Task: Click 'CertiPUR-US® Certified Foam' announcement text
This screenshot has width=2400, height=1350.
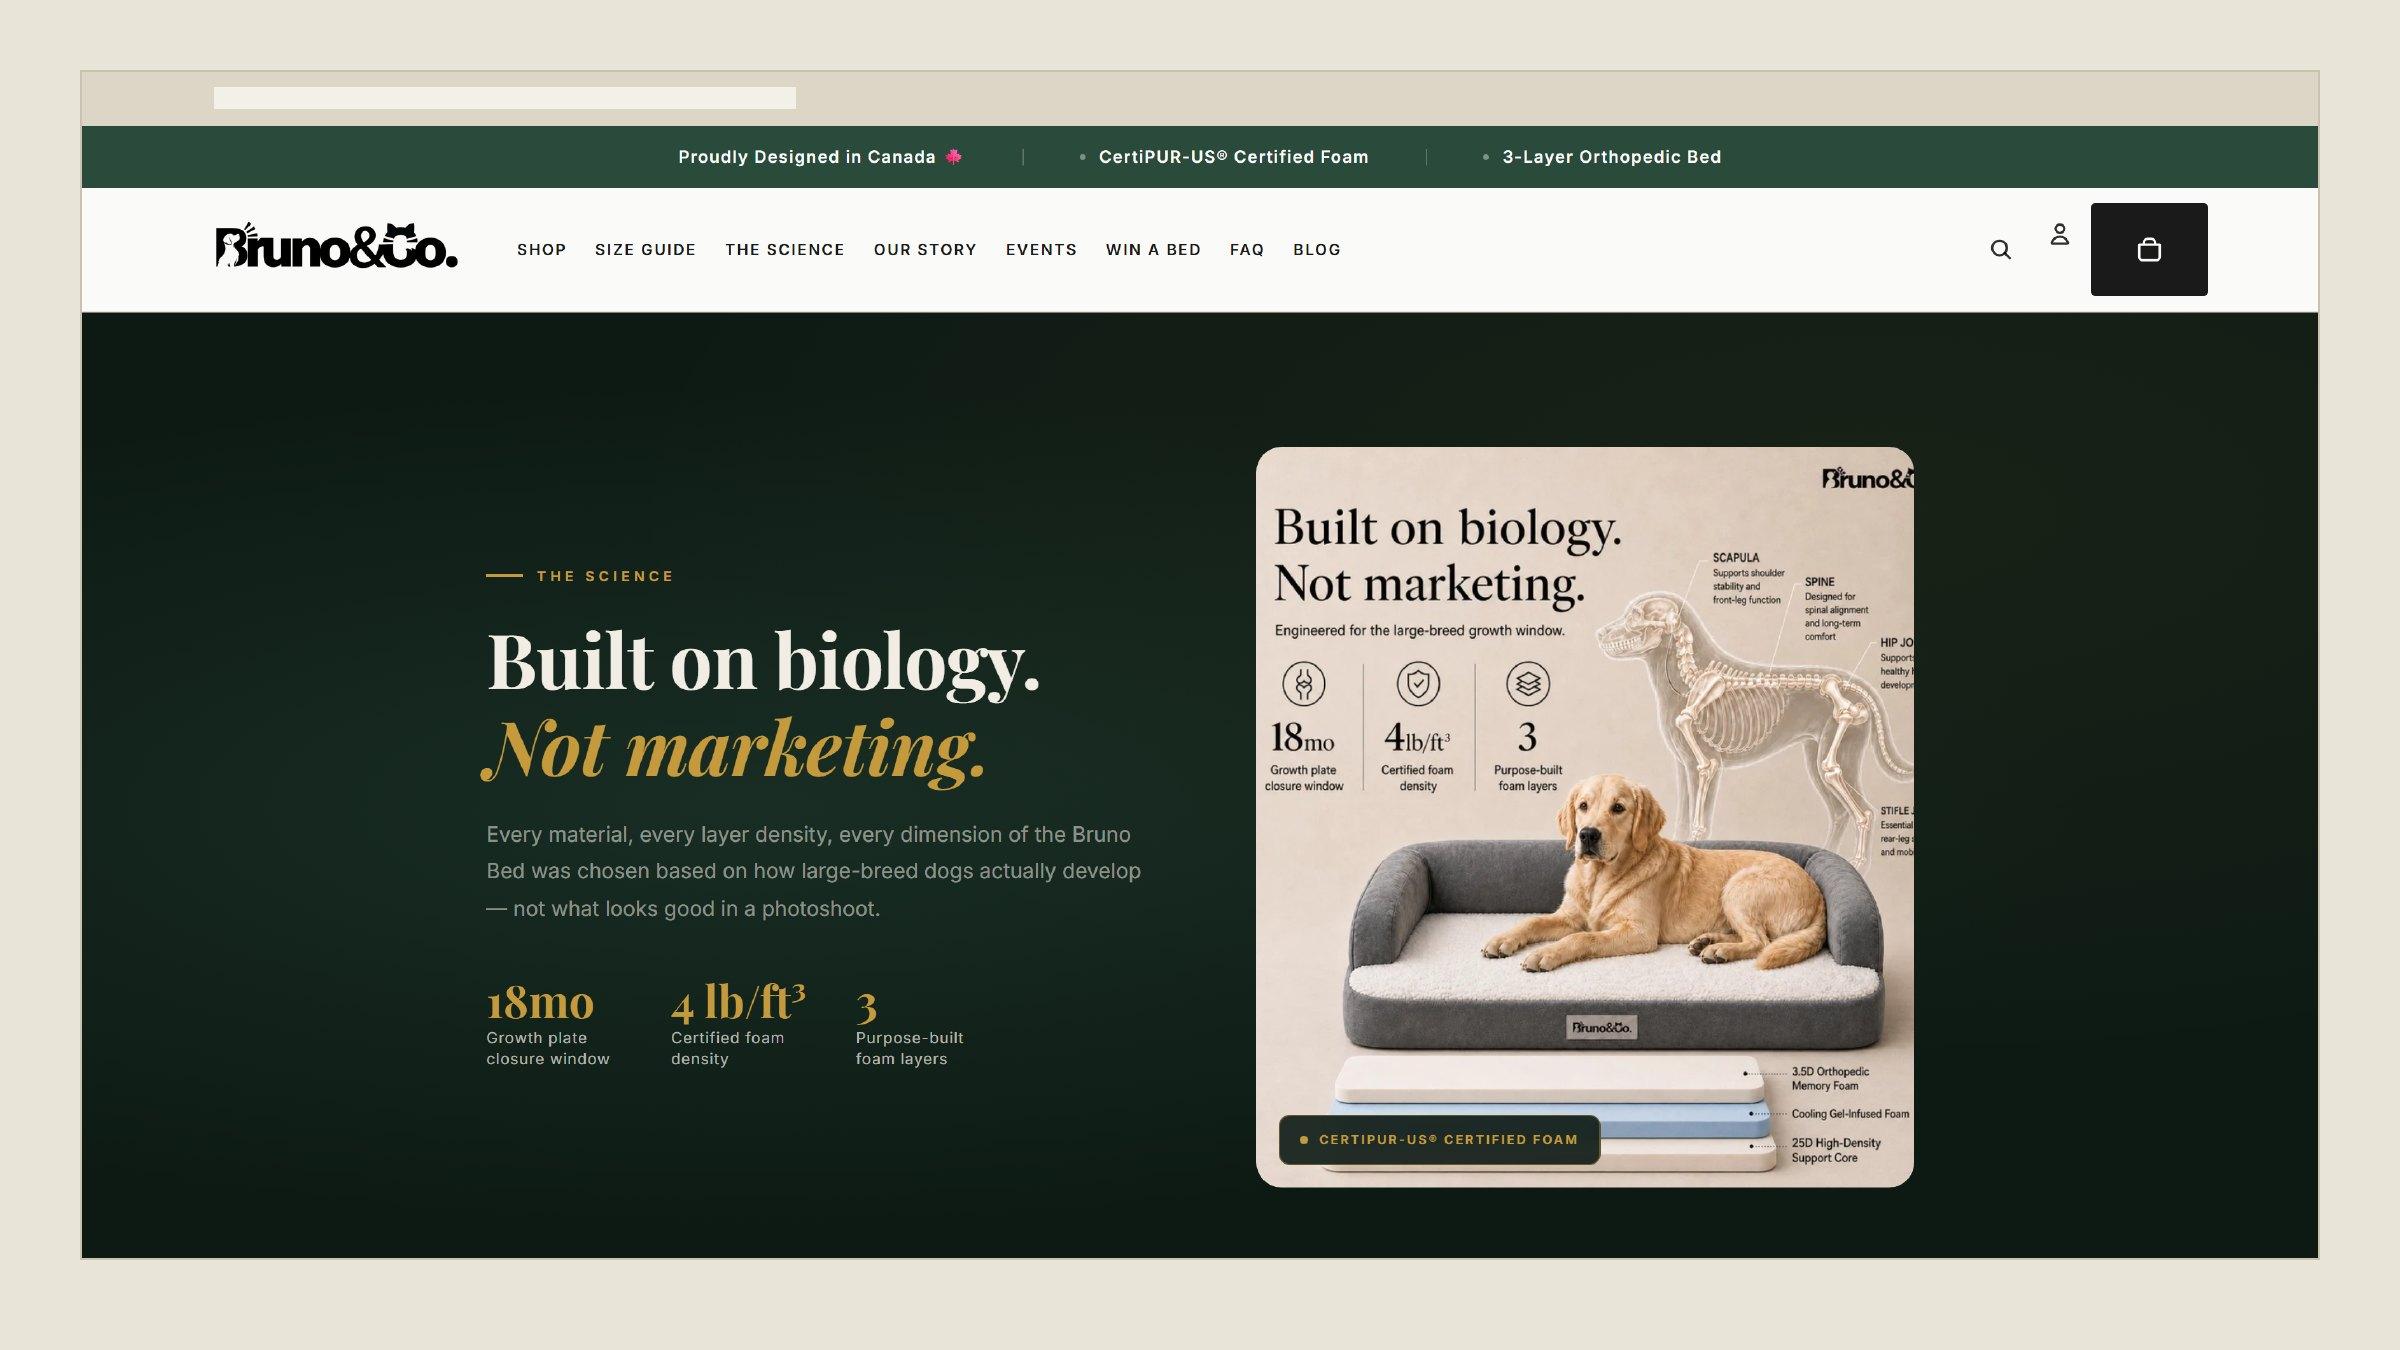Action: [x=1233, y=157]
